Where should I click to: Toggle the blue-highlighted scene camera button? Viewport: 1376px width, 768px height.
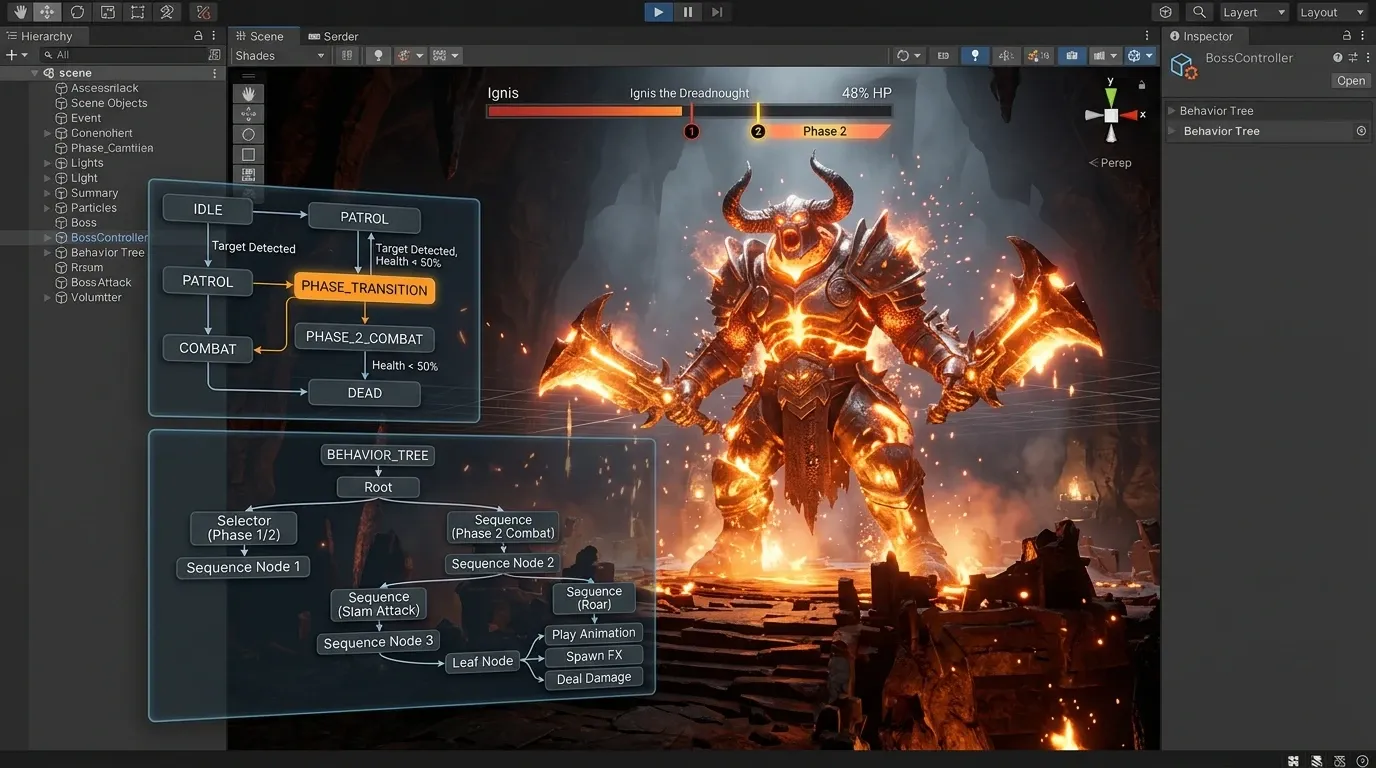tap(1072, 56)
